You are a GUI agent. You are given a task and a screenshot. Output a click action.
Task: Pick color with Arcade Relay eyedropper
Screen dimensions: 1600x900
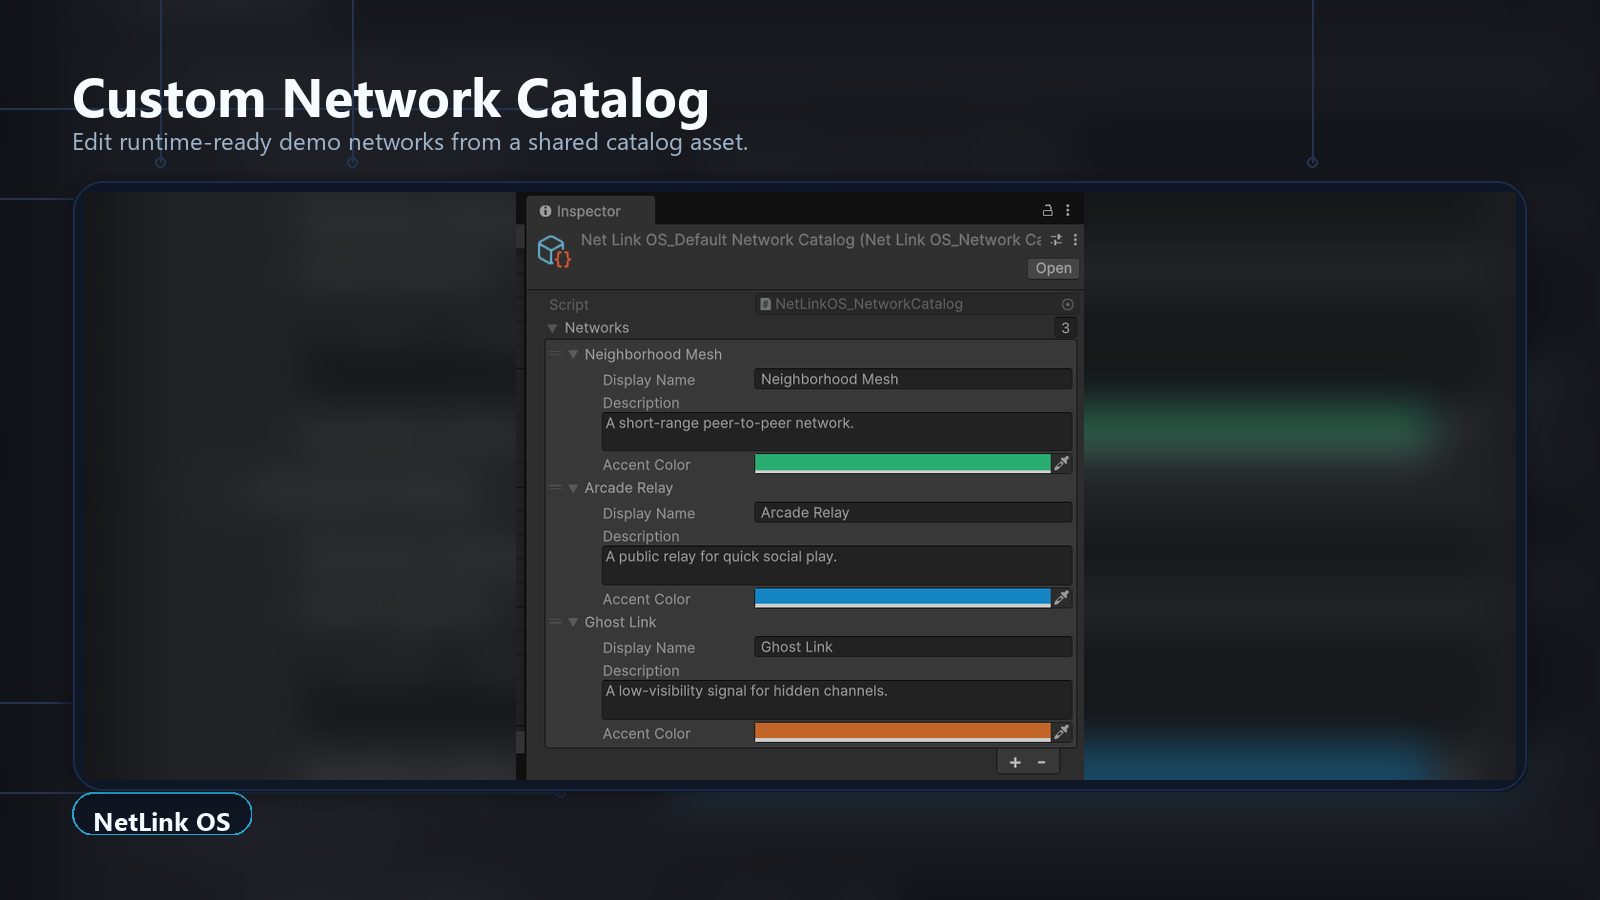coord(1062,597)
